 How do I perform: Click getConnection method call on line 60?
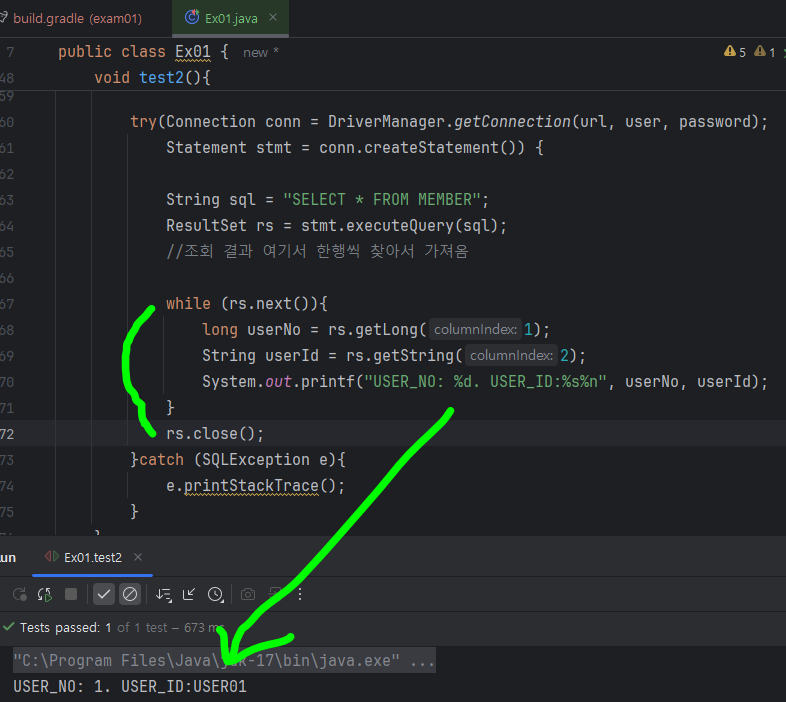(x=512, y=122)
